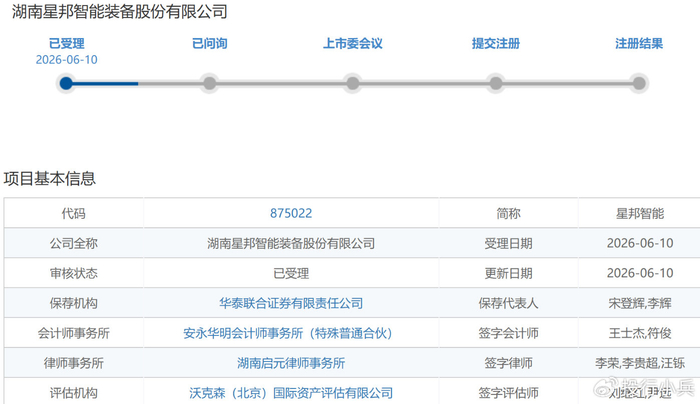The image size is (700, 404).
Task: Click the 审核状态 label cell
Action: click(x=74, y=273)
